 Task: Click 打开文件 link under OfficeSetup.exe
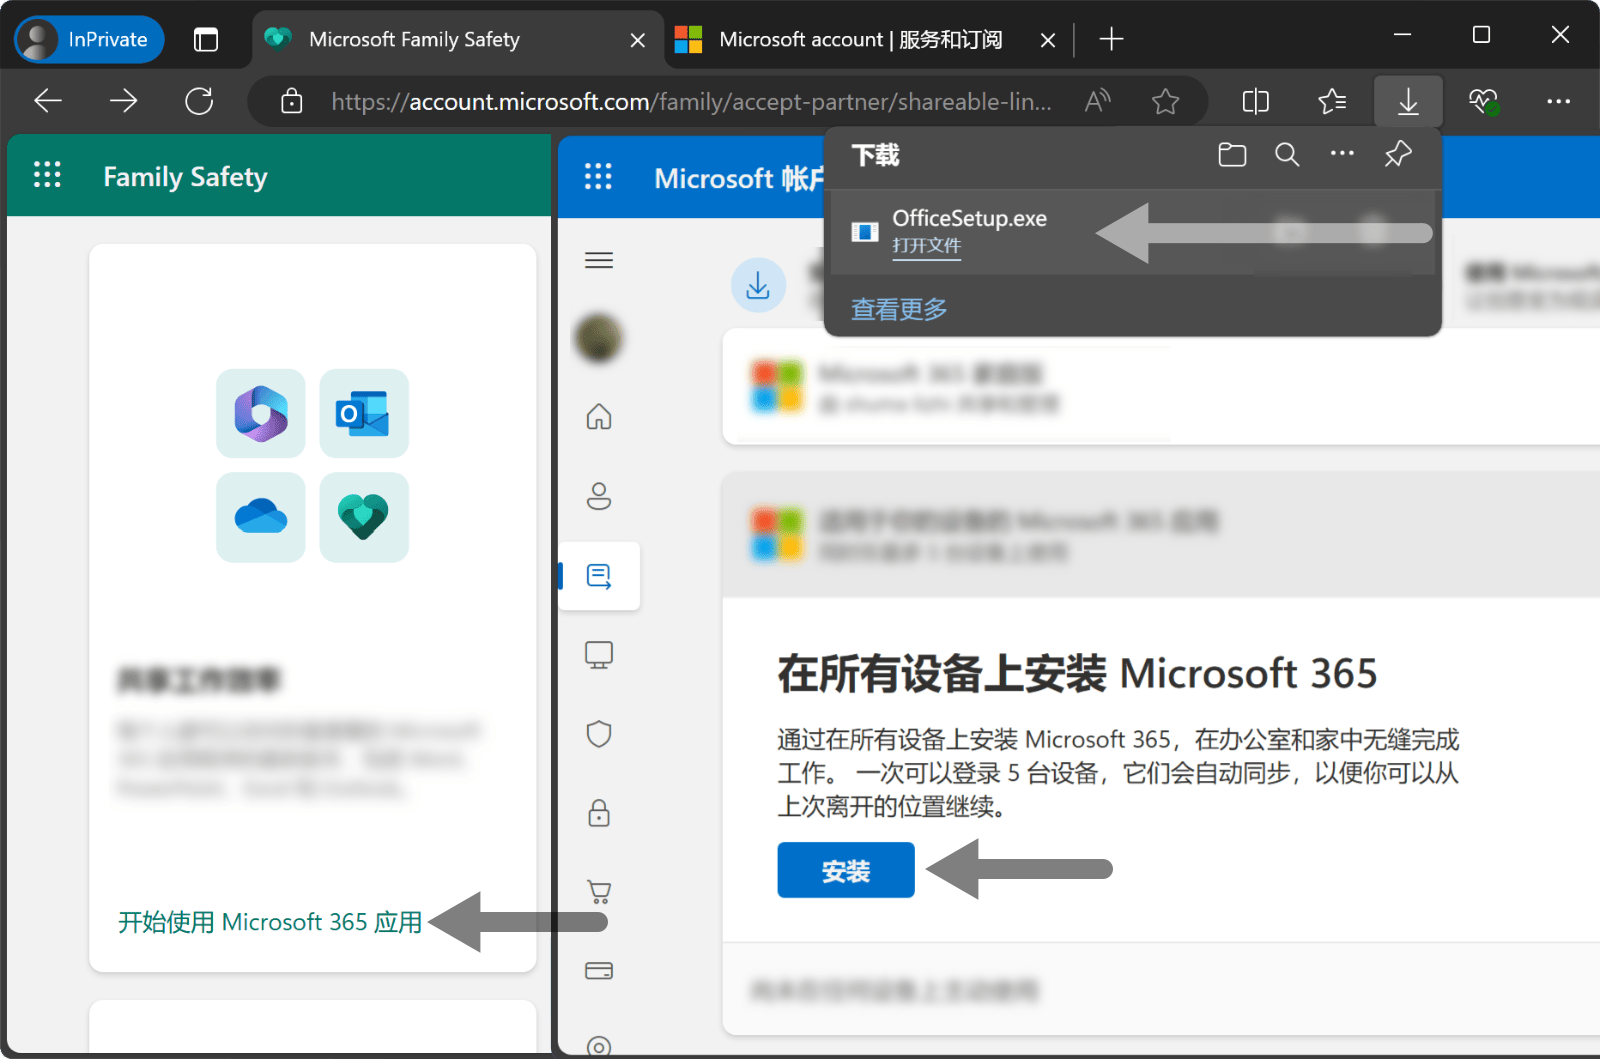[926, 246]
